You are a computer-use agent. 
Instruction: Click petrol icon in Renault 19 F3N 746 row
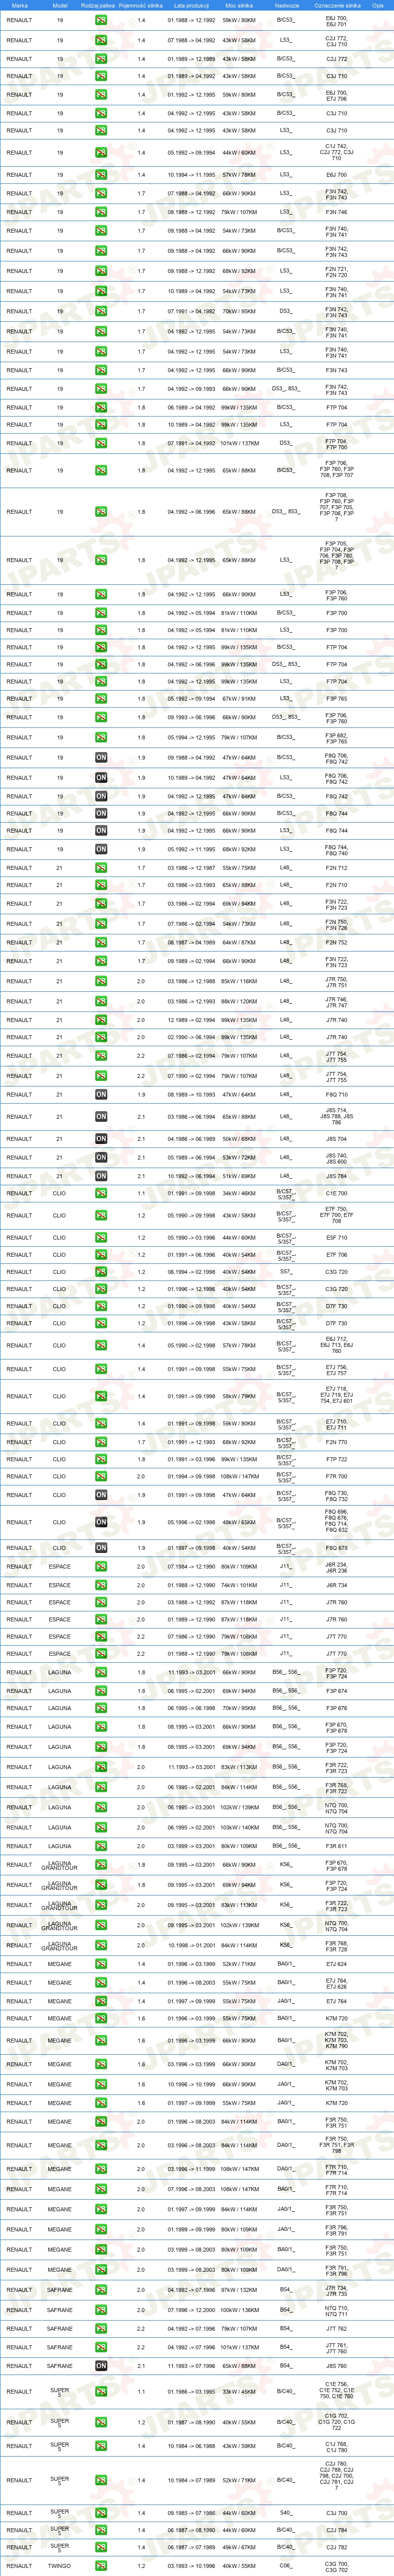click(101, 212)
